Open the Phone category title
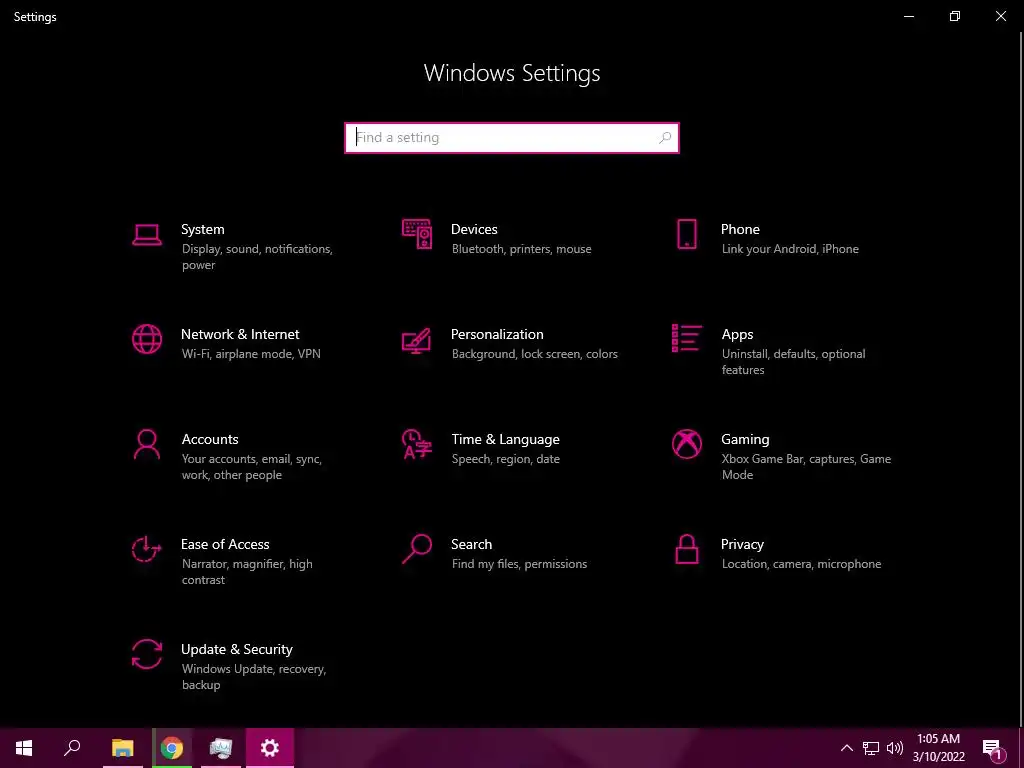The width and height of the screenshot is (1024, 768). click(x=740, y=229)
